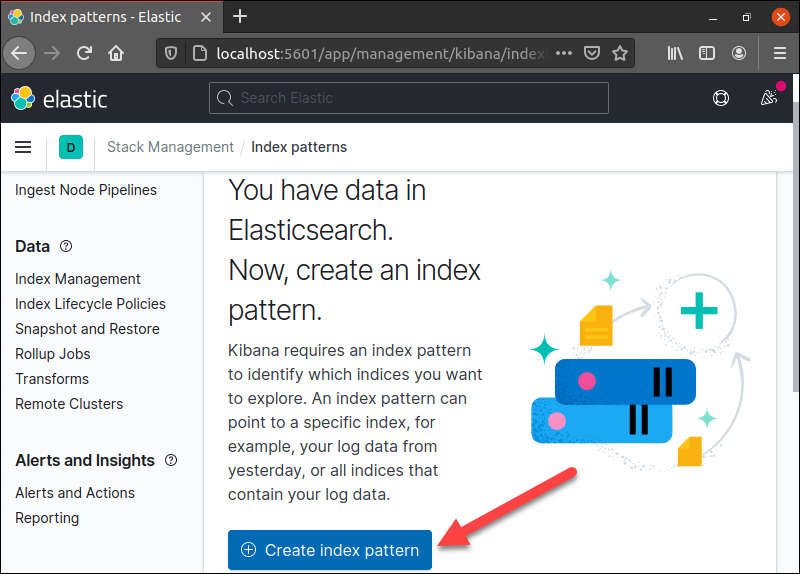Reload the current page
Viewport: 800px width, 574px height.
(84, 53)
